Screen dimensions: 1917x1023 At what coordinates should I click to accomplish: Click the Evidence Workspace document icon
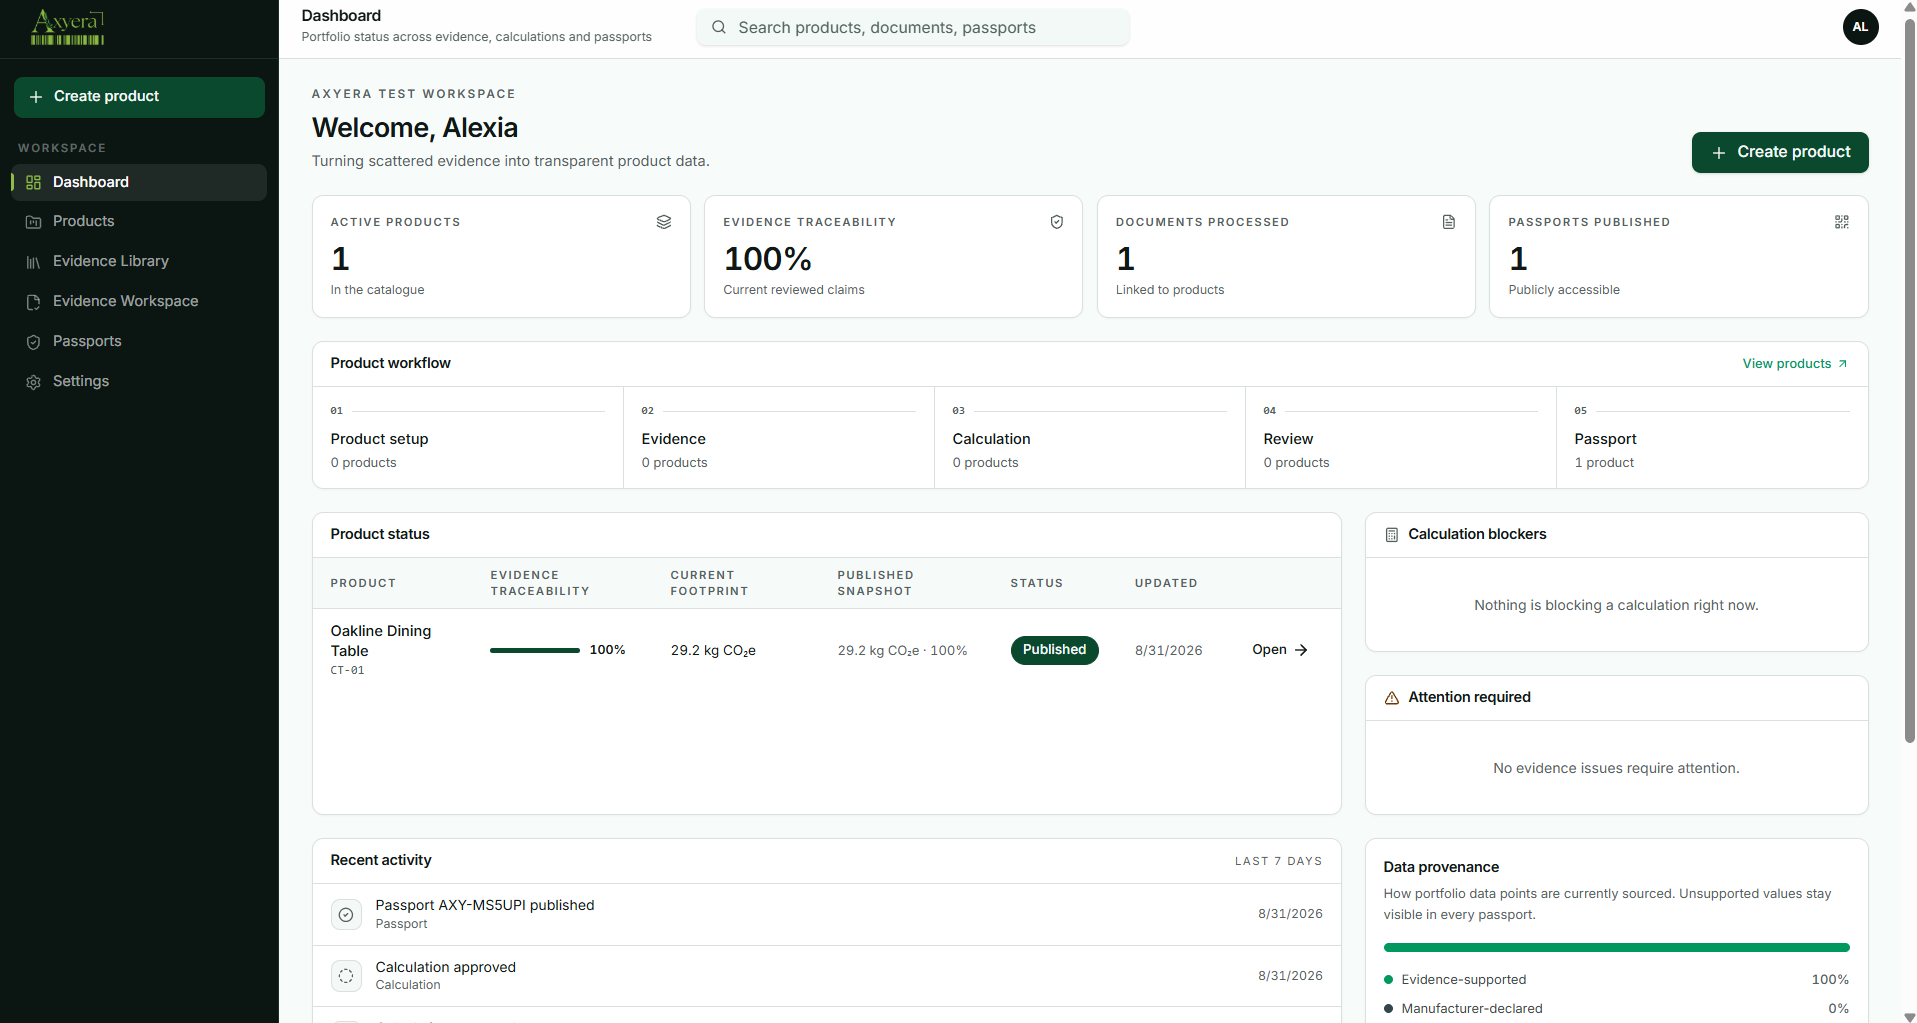[33, 302]
